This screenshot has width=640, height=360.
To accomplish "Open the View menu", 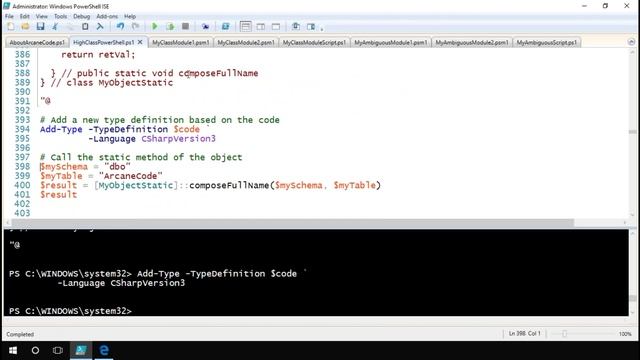I will (42, 16).
